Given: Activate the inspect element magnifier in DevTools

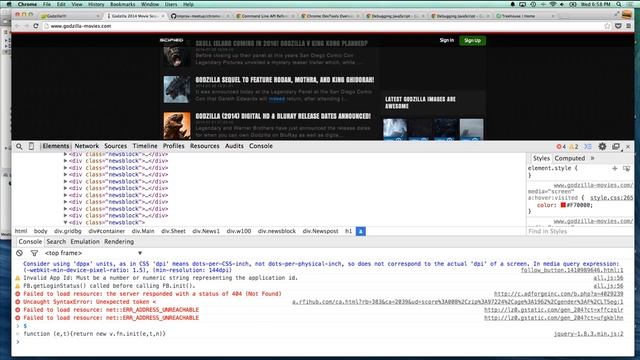Looking at the screenshot, I should pos(19,146).
